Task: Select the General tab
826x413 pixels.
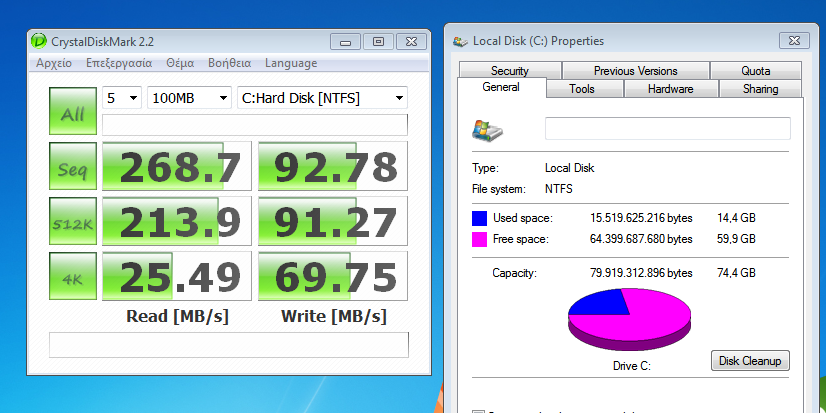Action: 501,87
